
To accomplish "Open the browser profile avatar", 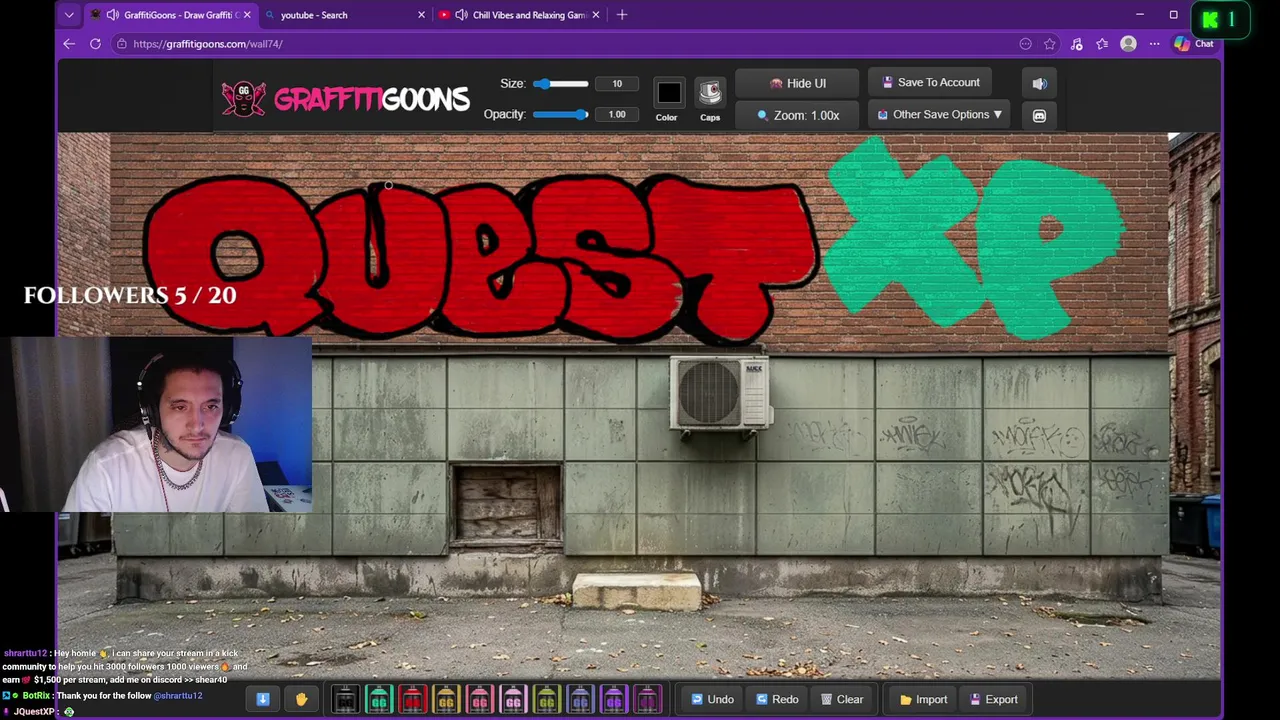I will click(x=1128, y=44).
